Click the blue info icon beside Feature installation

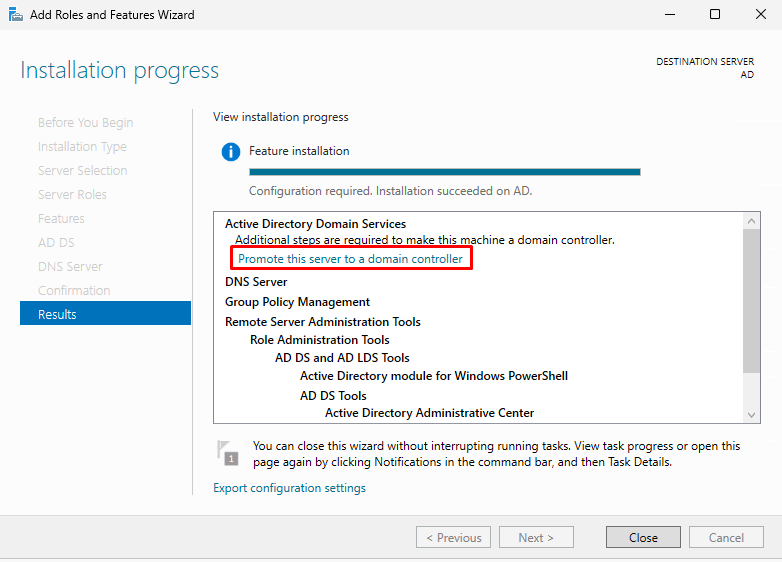pos(231,152)
